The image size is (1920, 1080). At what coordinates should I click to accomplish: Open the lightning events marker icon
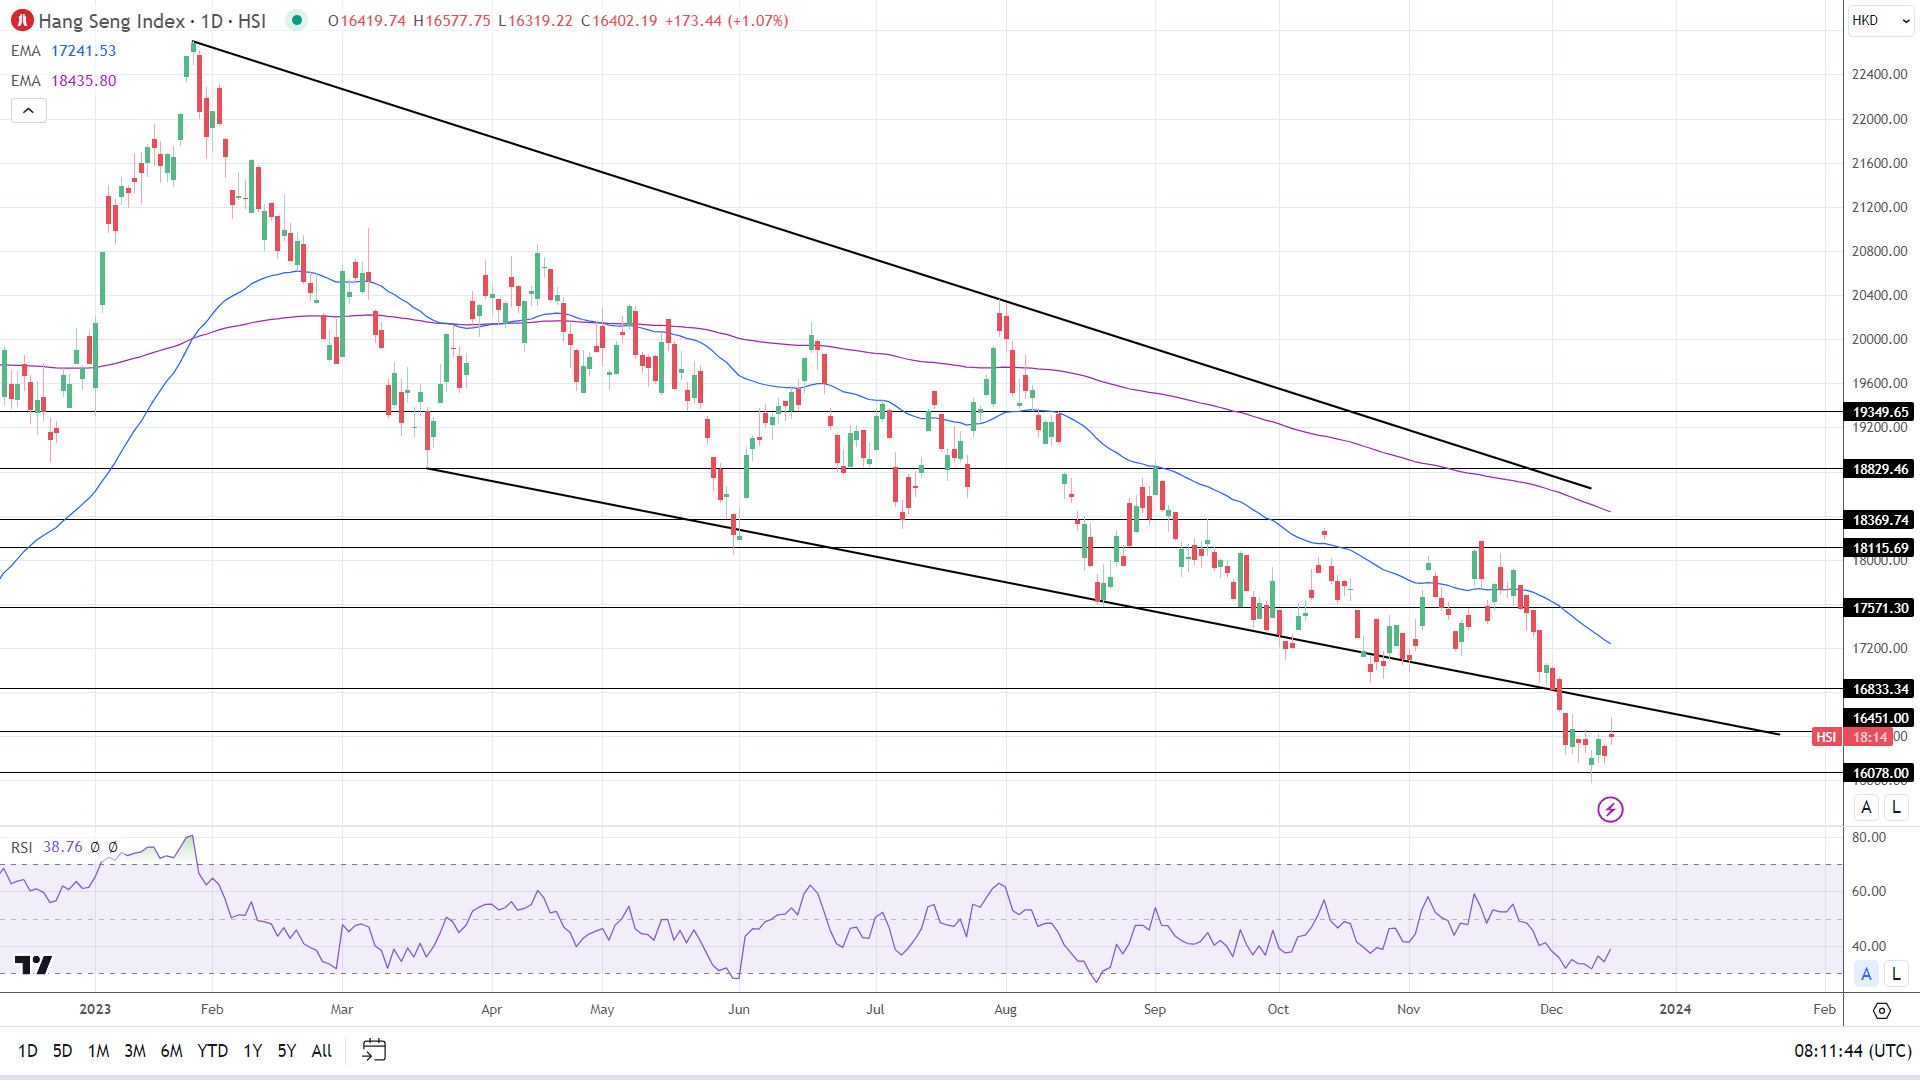(1610, 809)
